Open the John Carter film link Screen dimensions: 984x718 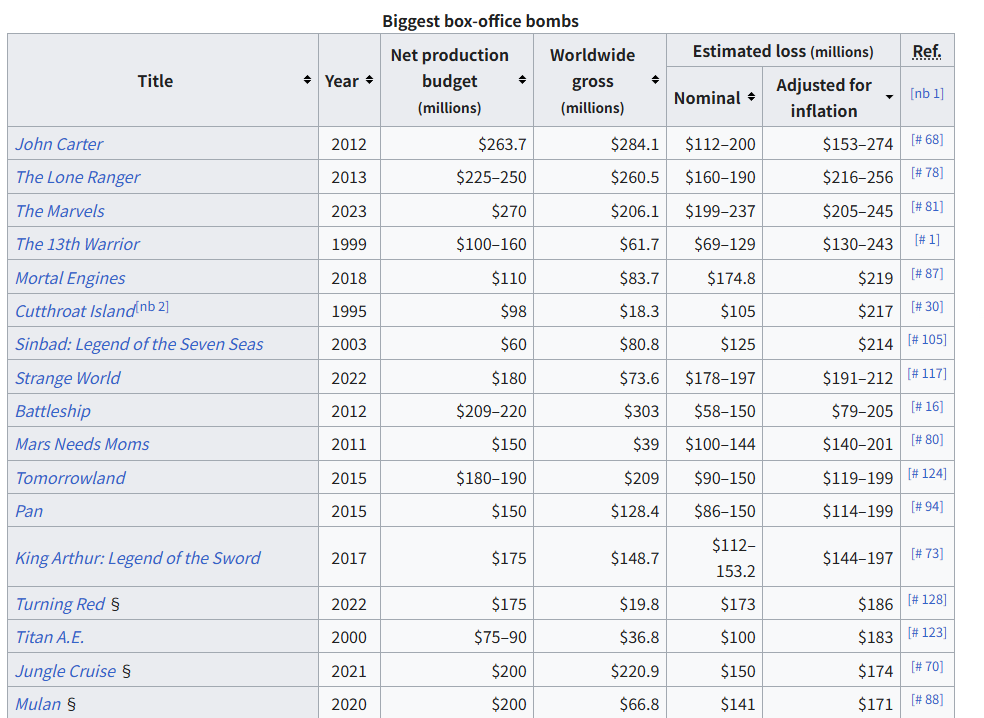click(59, 144)
